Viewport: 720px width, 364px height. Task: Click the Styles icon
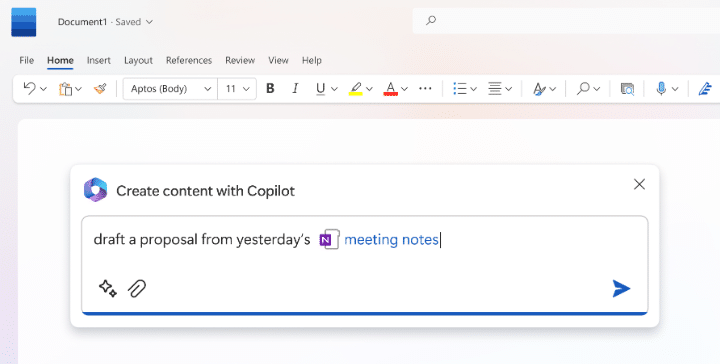[x=539, y=89]
